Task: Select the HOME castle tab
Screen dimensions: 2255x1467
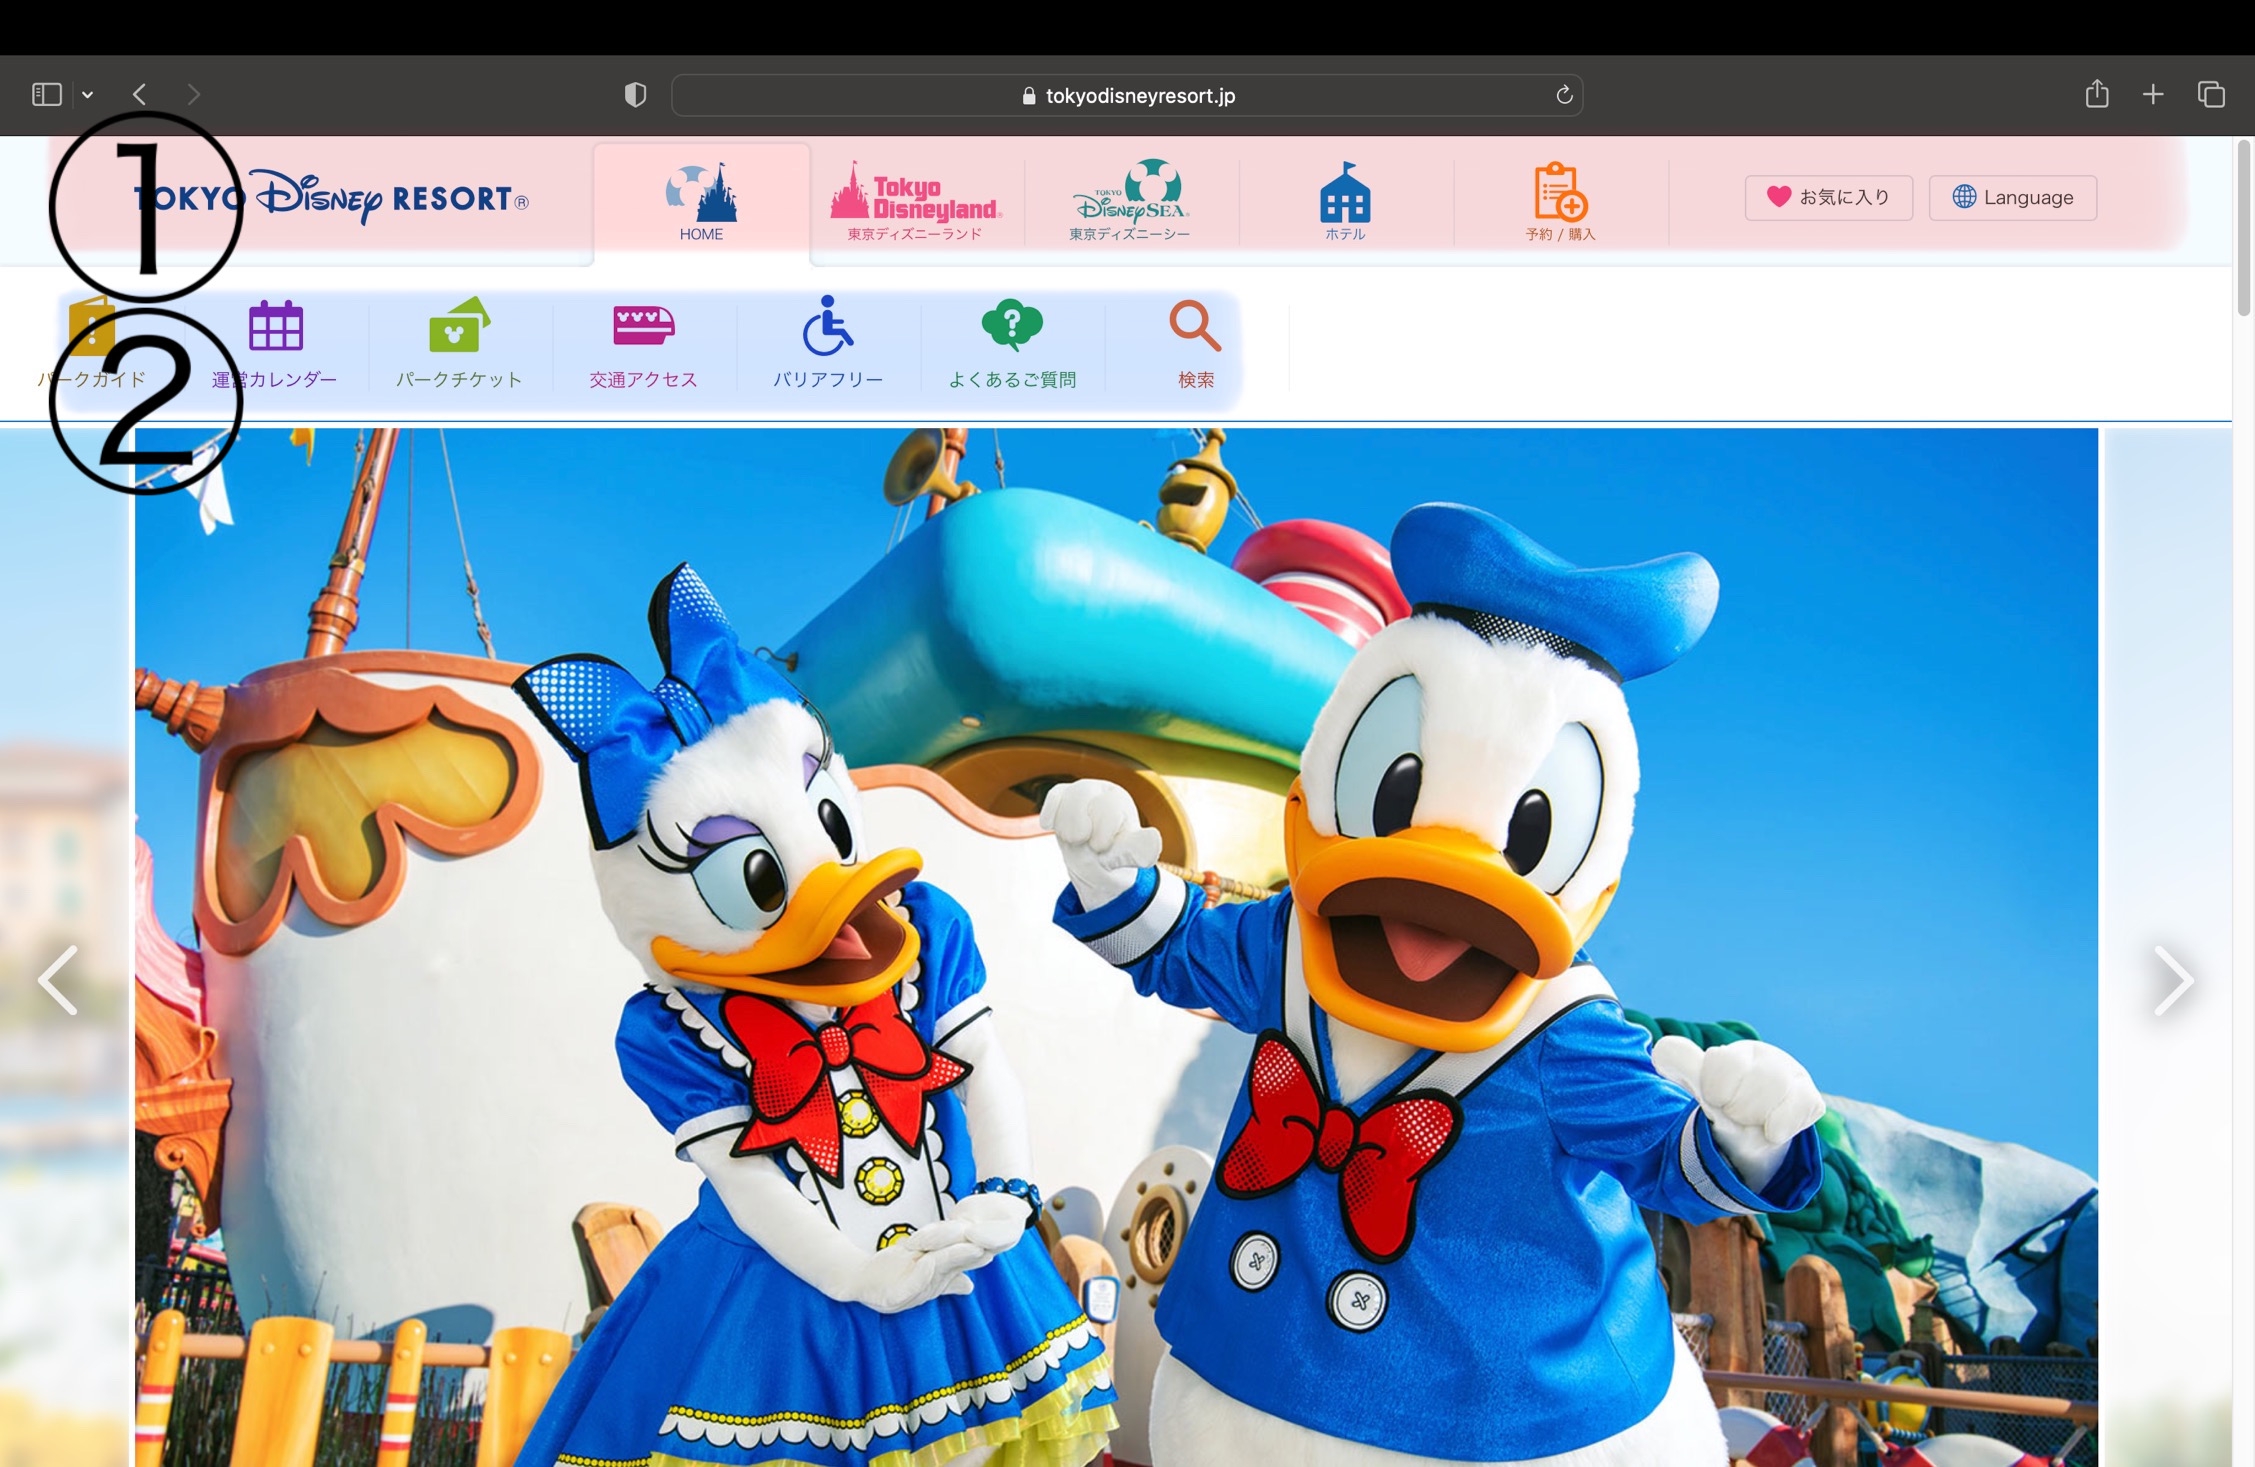Action: pos(701,203)
